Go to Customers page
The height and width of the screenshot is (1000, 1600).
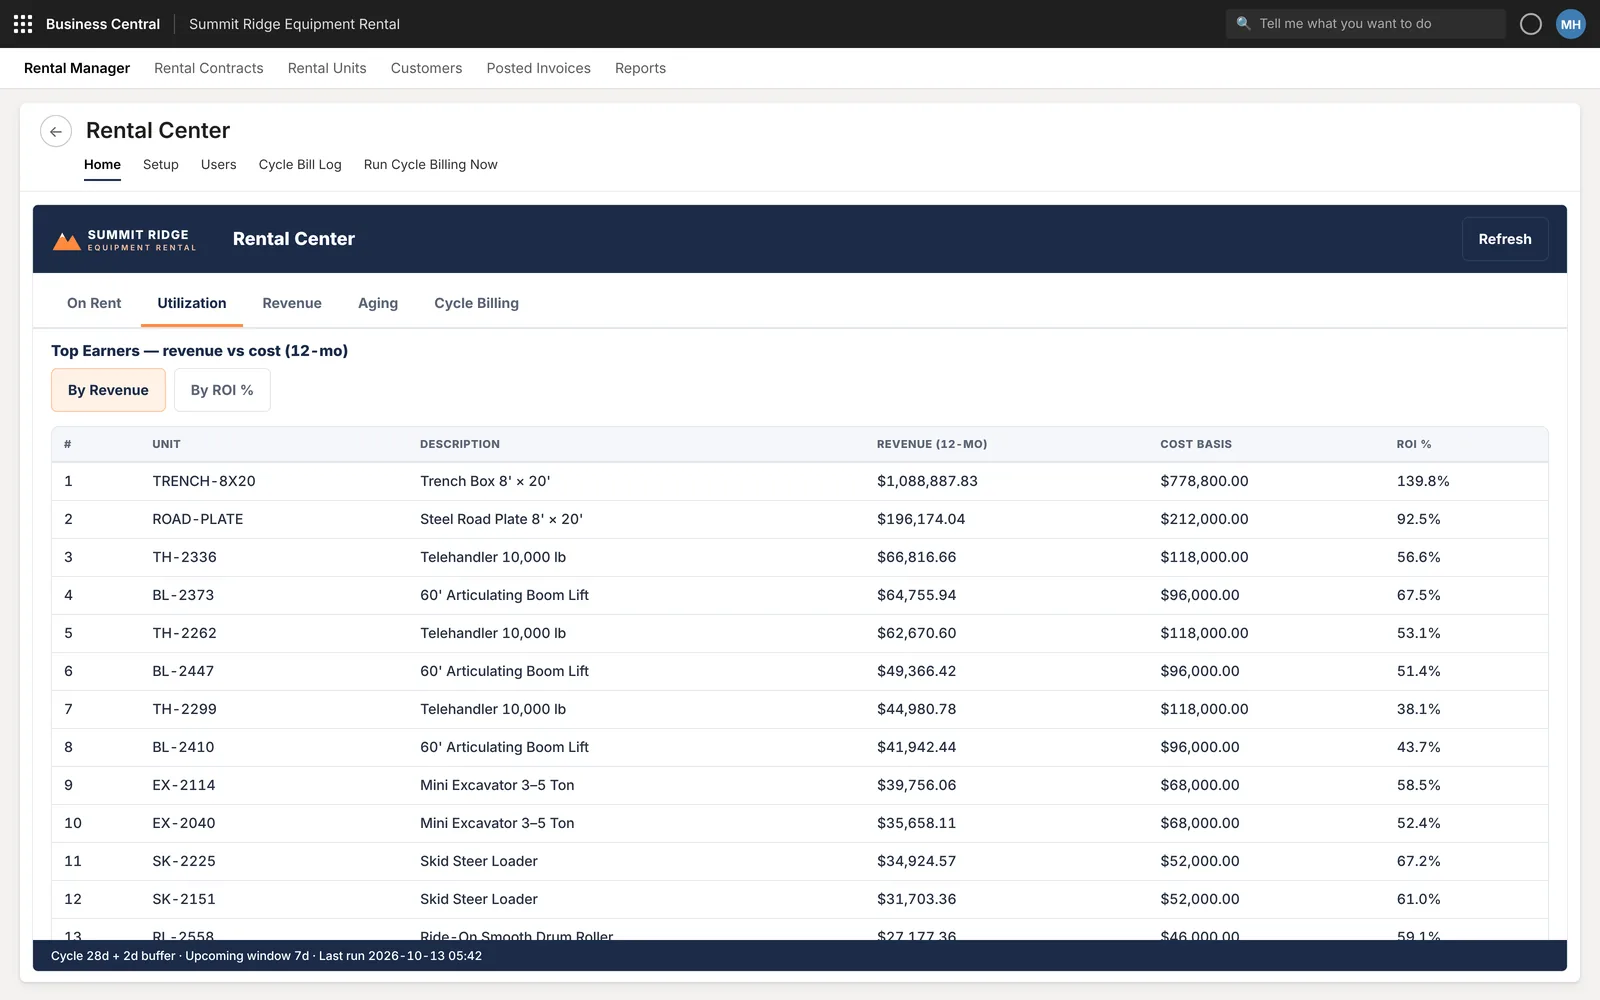(426, 68)
